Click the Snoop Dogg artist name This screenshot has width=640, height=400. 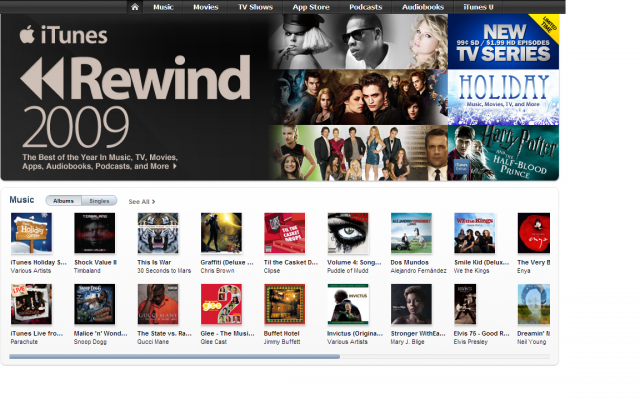[90, 342]
